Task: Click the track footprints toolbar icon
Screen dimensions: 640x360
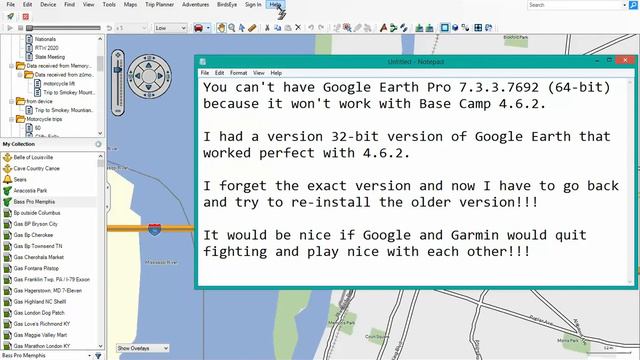Action: click(x=404, y=28)
